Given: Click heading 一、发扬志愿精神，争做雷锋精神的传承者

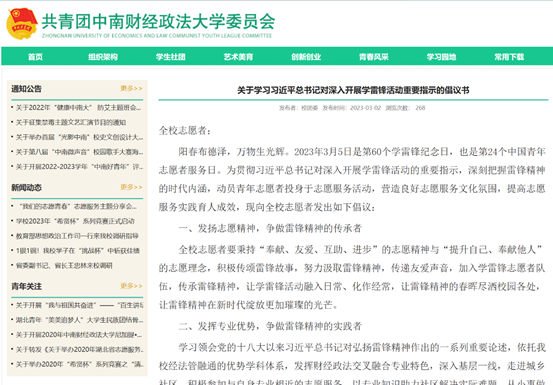Looking at the screenshot, I should coord(270,228).
